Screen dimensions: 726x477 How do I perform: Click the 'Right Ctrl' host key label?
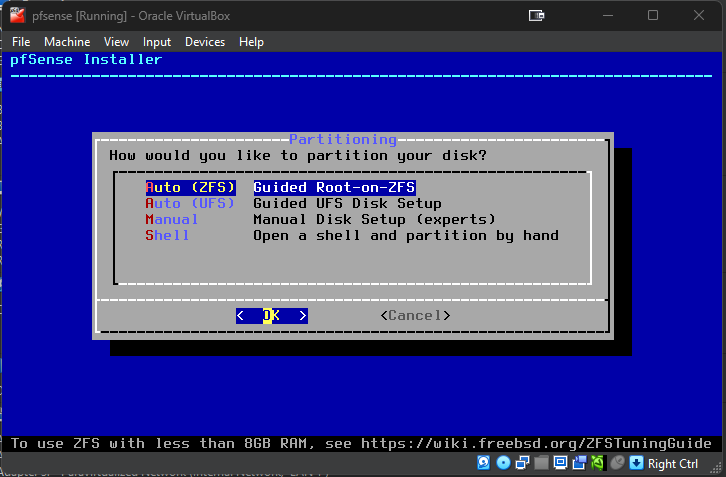point(673,464)
